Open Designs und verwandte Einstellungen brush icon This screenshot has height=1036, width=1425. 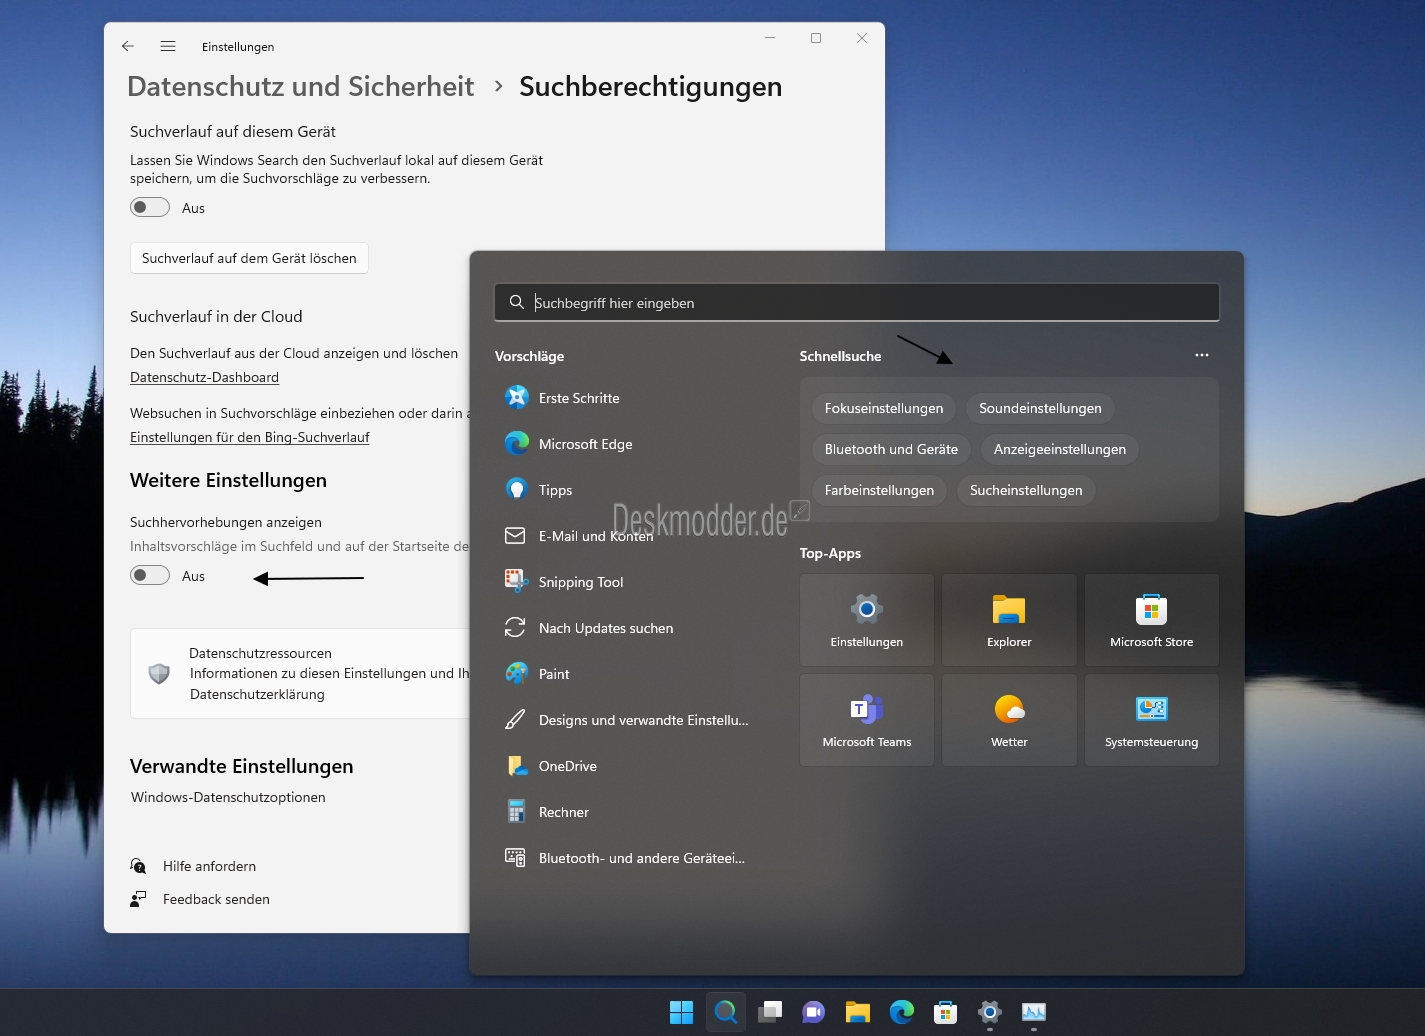point(516,720)
